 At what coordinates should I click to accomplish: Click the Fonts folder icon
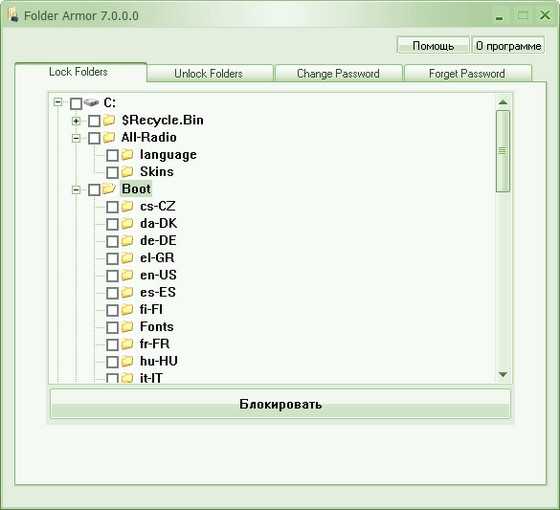point(127,326)
